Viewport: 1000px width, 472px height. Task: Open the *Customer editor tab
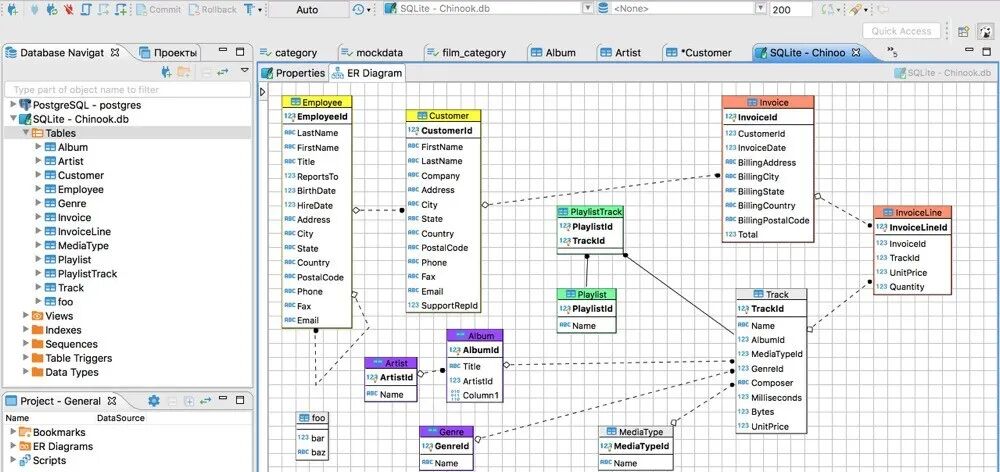(x=699, y=53)
